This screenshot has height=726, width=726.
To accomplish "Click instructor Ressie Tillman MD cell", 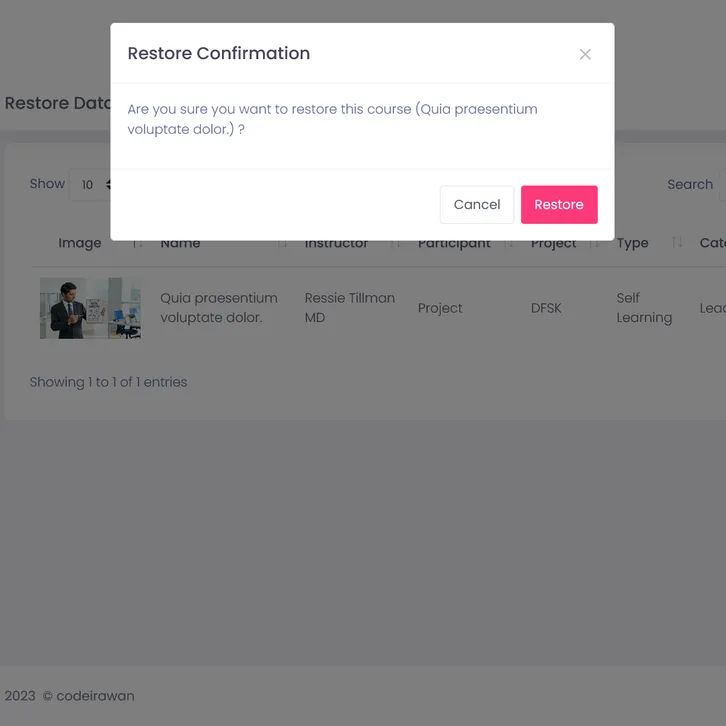I will click(349, 308).
